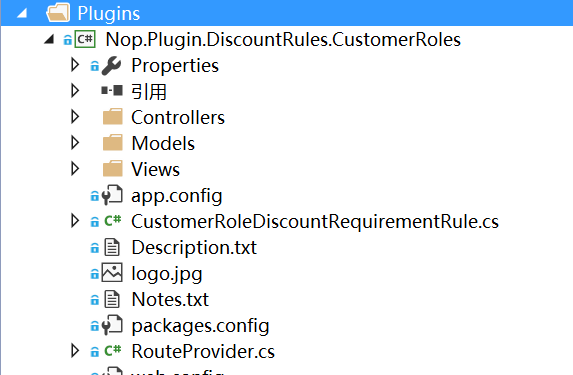Select the Views folder label

tap(156, 169)
